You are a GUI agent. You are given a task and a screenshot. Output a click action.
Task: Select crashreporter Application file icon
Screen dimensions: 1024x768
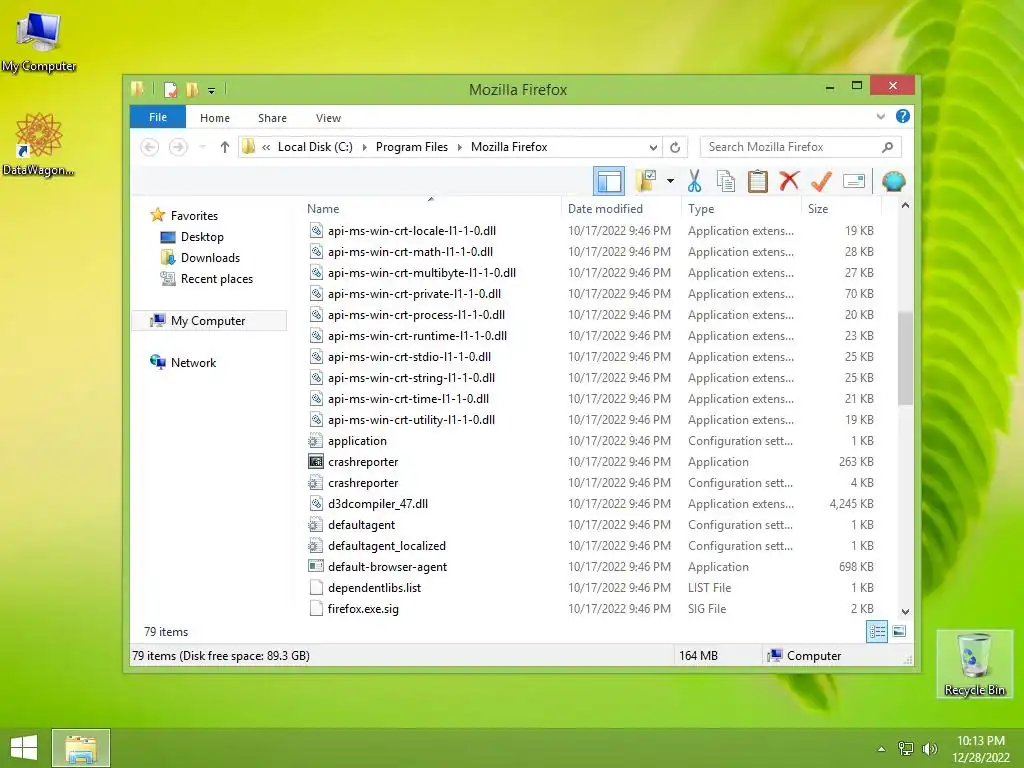tap(316, 462)
